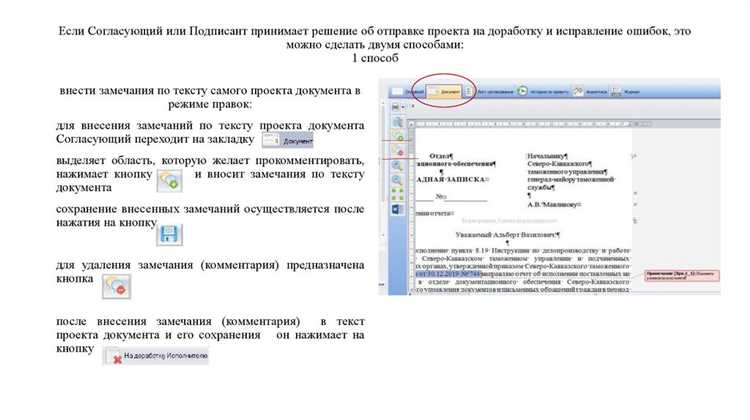750x420 pixels.
Task: Open the dropdown arrow next to save icon
Action: [x=403, y=107]
